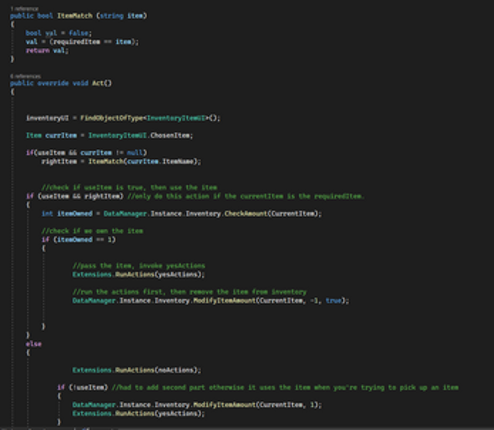Open the '6 references' code lens above Act

26,76
